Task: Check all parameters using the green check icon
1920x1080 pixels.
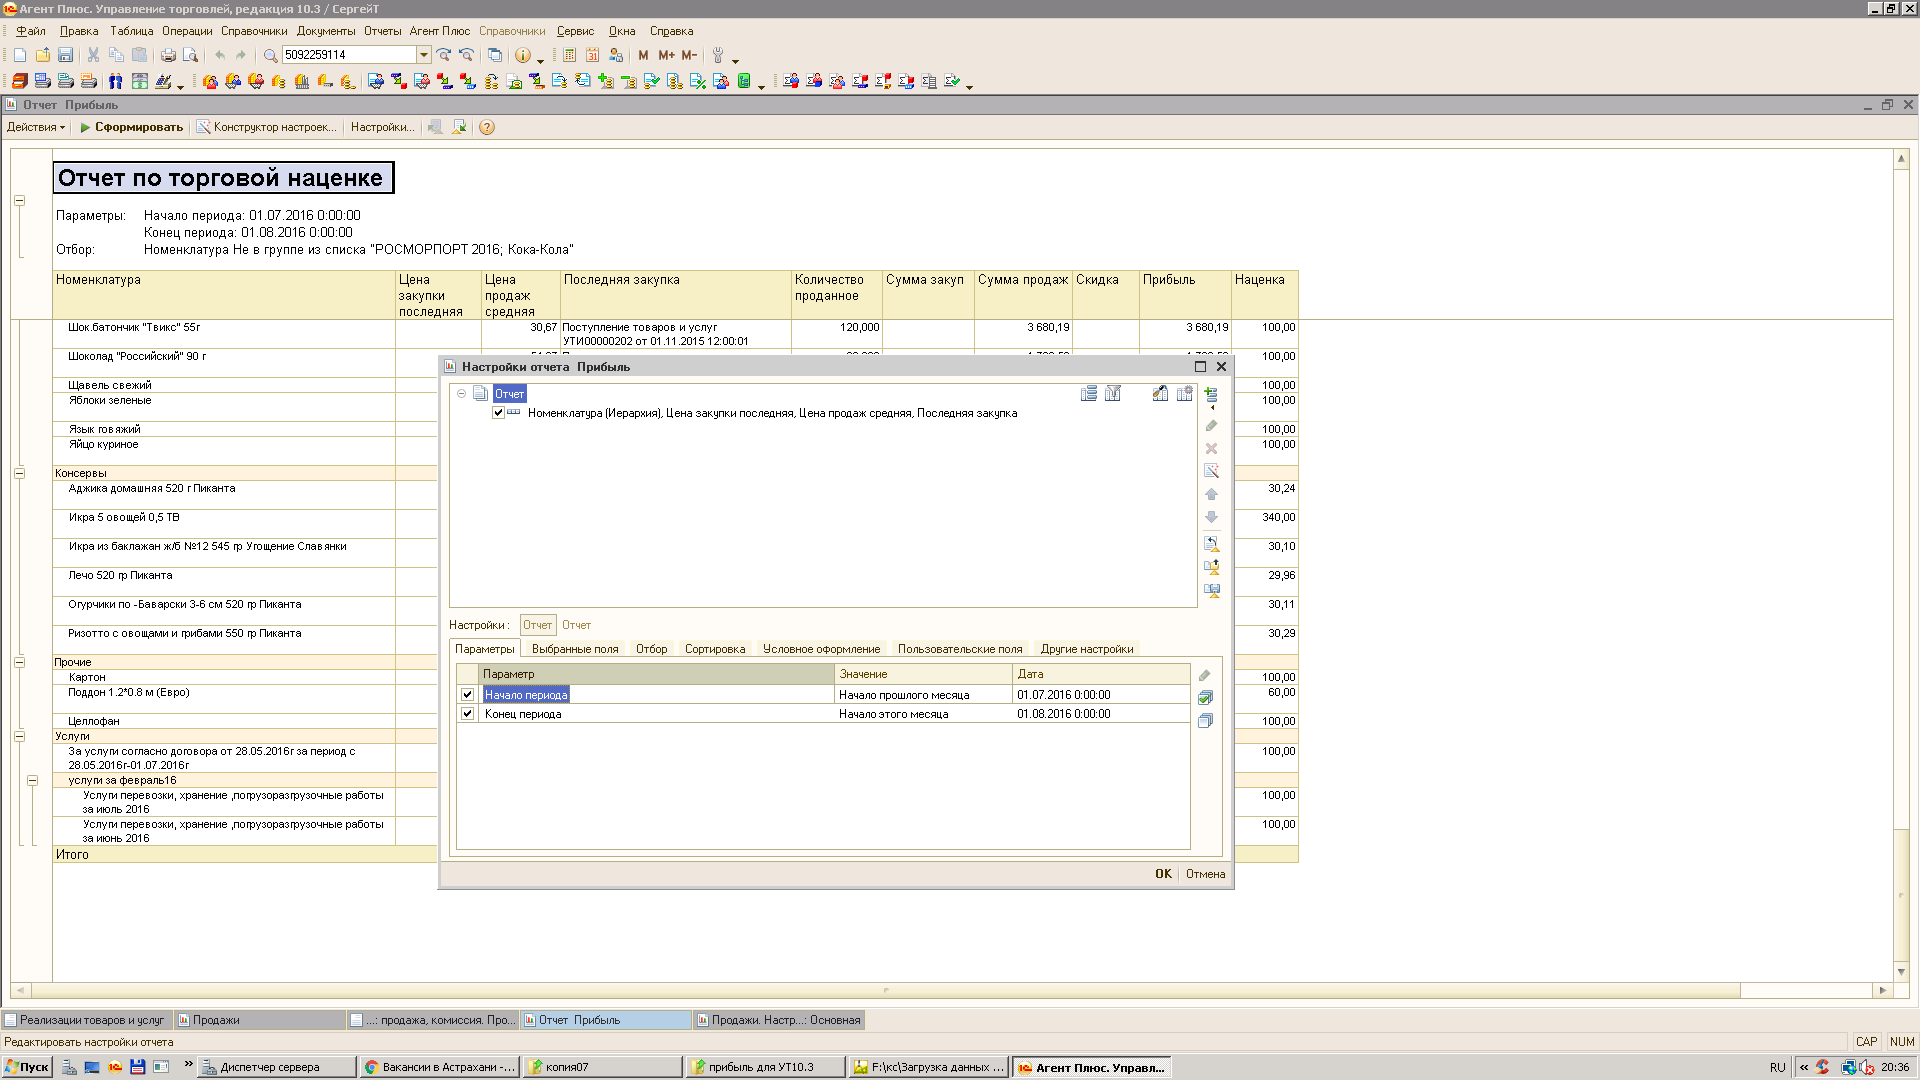Action: point(1205,697)
